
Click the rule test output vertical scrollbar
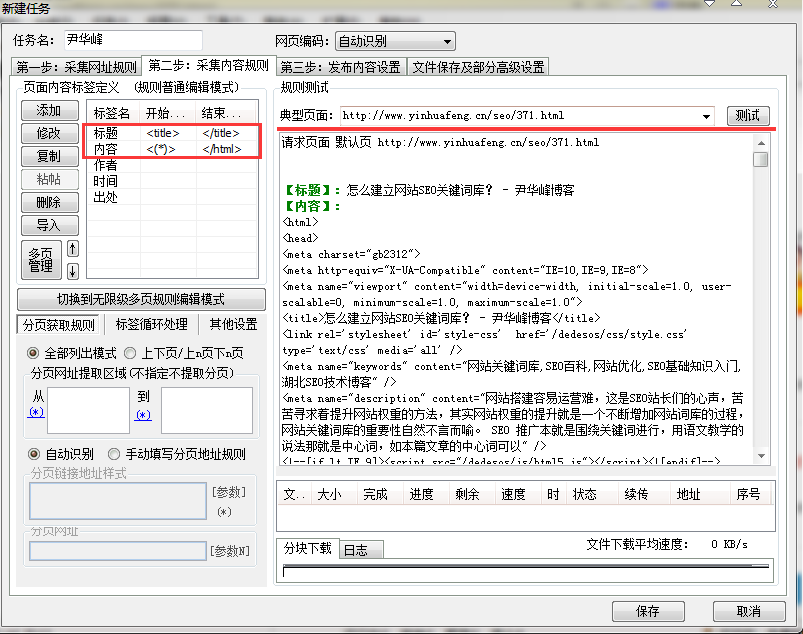pyautogui.click(x=761, y=300)
